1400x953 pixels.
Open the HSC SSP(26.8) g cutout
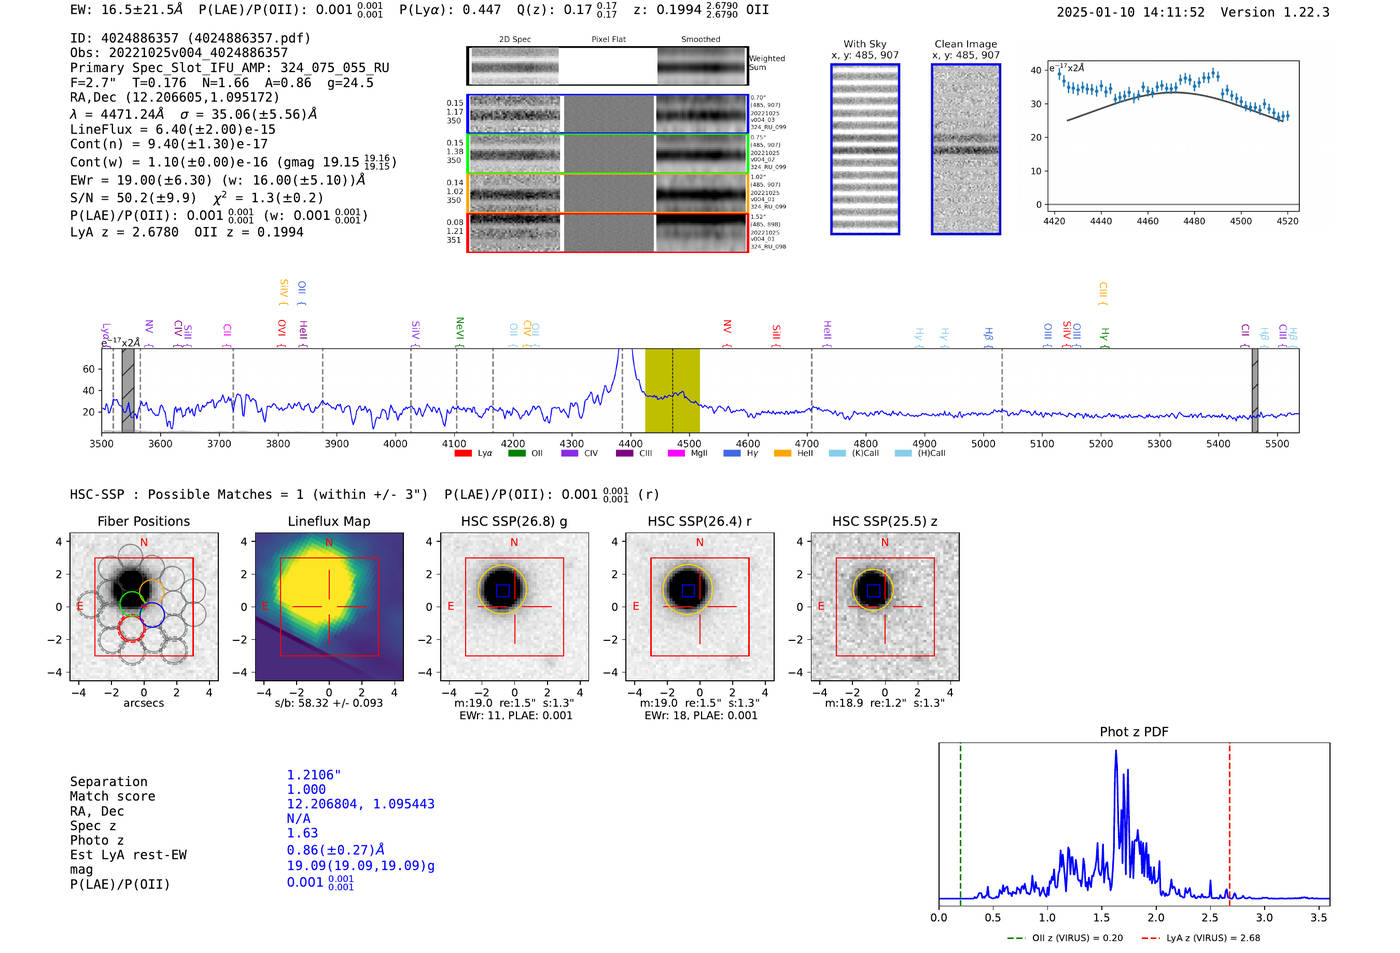click(x=515, y=607)
